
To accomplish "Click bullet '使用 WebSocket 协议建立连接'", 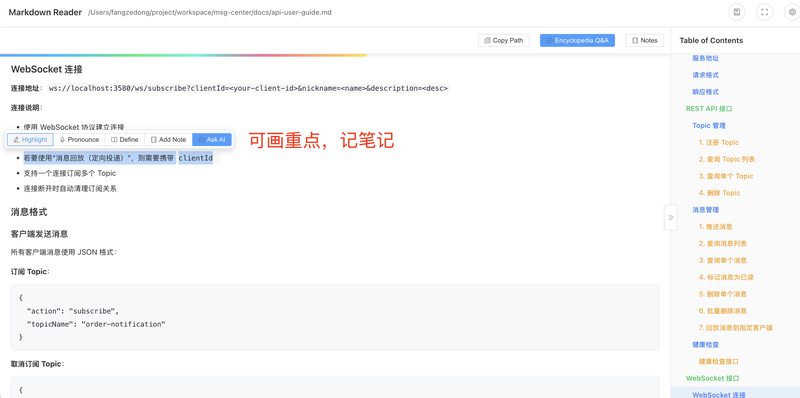I will coord(73,127).
